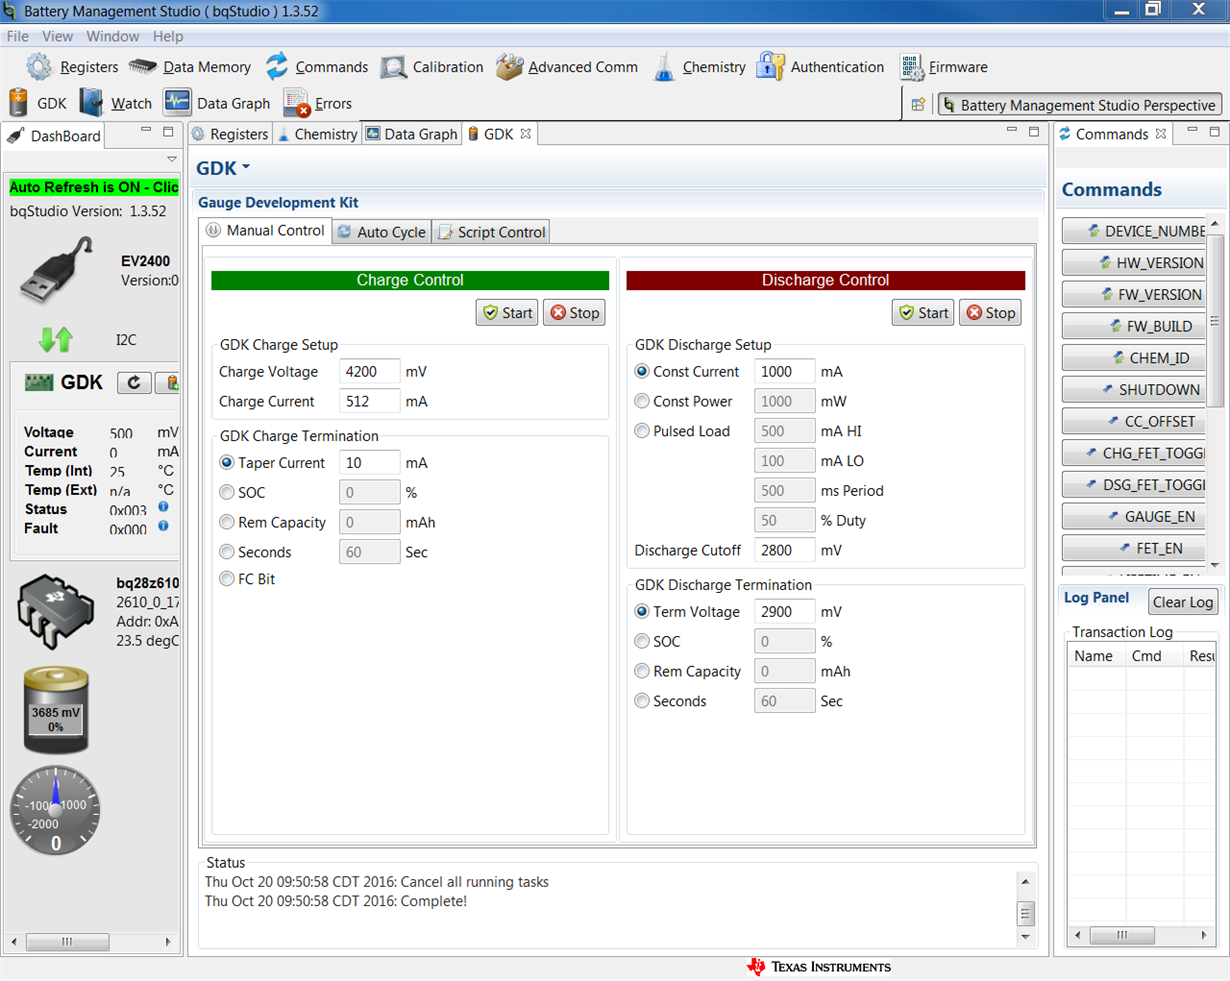Minimize the GDK editor panel

(x=1011, y=131)
